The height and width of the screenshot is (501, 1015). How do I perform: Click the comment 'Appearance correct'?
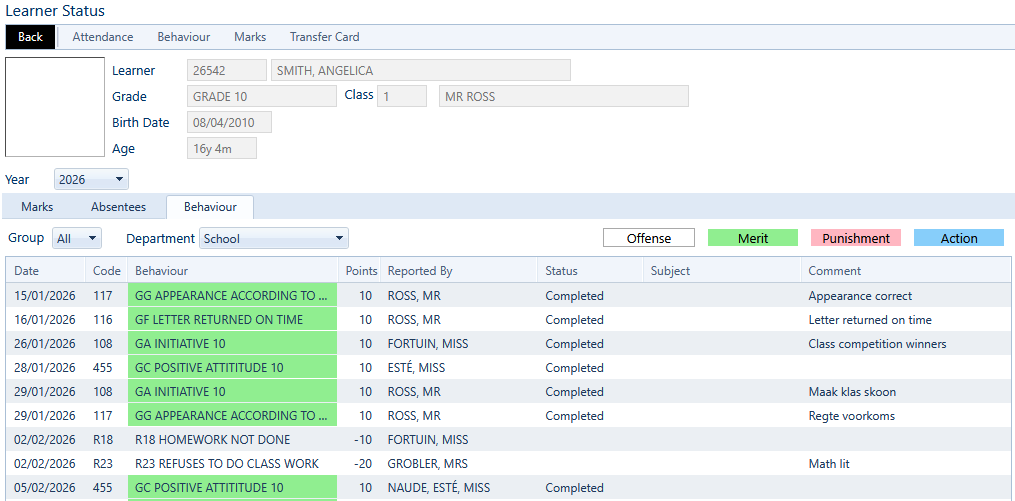(860, 296)
